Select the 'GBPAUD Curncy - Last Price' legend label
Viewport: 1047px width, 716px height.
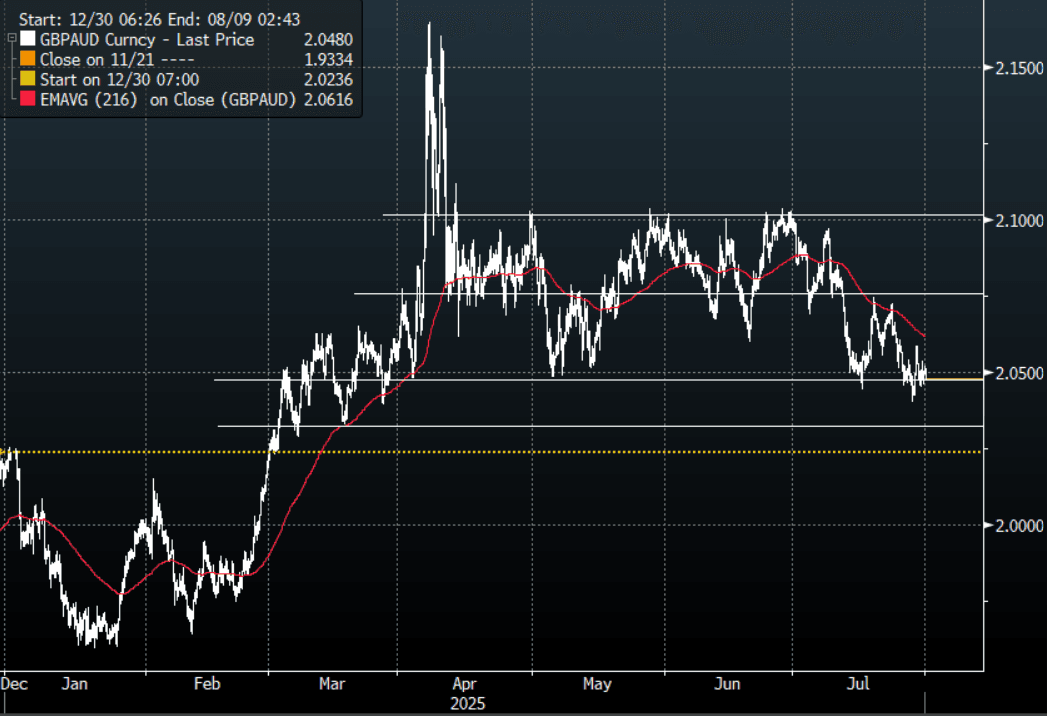click(147, 39)
